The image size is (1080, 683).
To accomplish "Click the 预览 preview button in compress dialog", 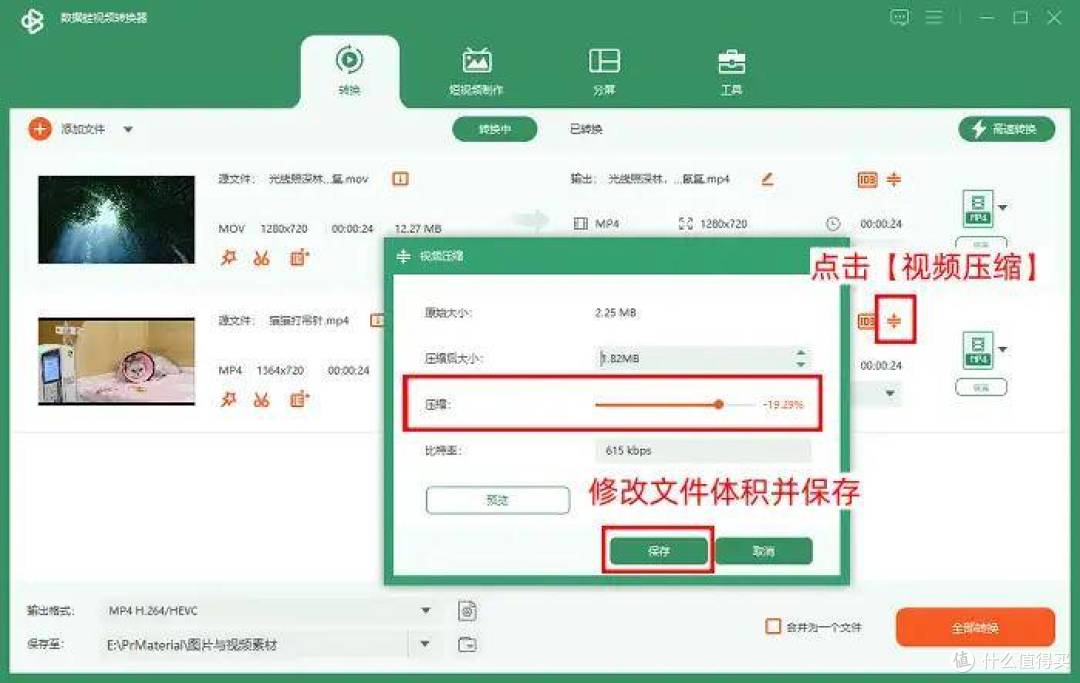I will (x=497, y=500).
